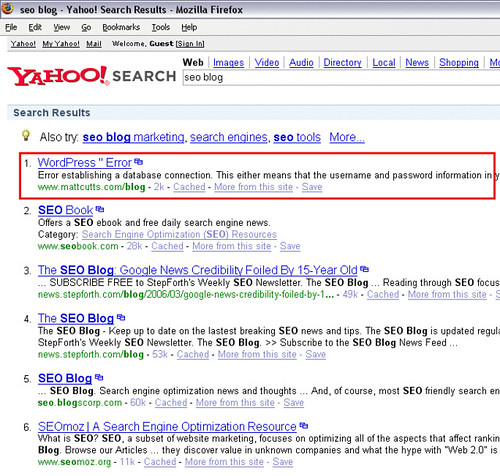Save the seomoz.org result
Image resolution: width=500 pixels, height=476 pixels.
[283, 462]
